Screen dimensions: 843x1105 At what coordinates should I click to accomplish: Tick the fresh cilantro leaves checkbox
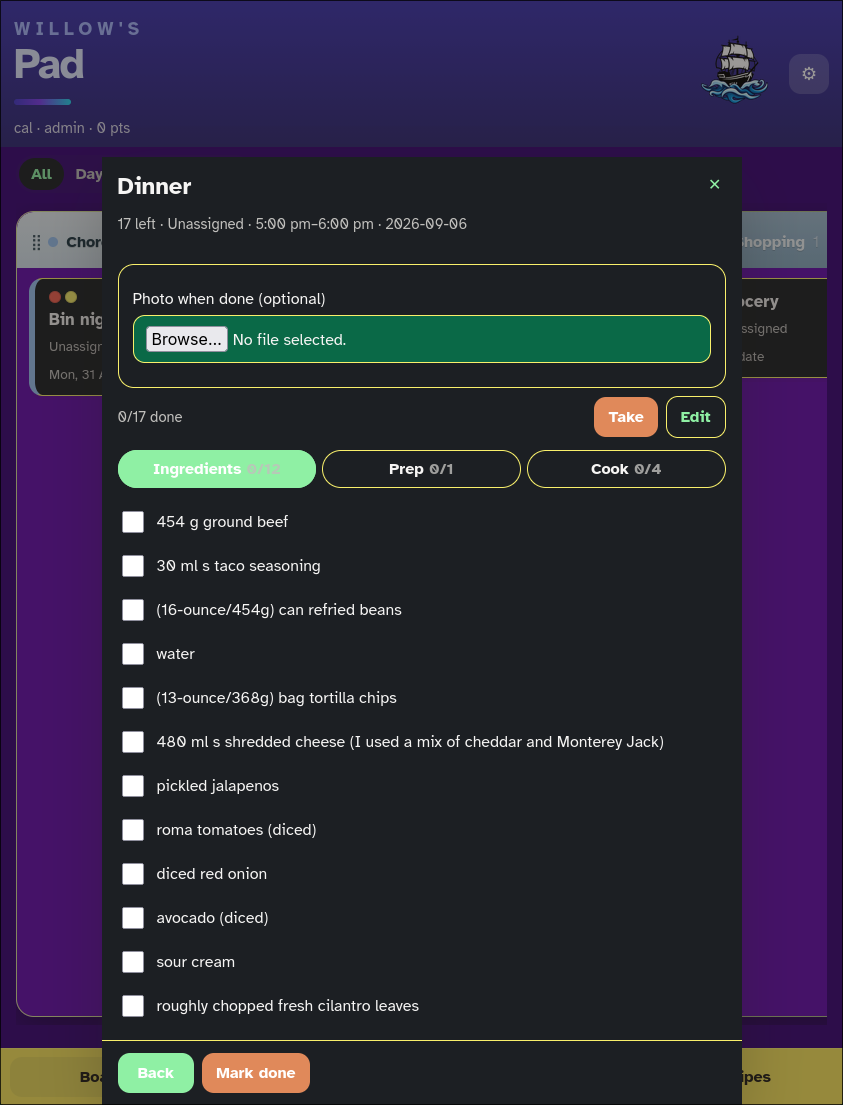click(x=133, y=1006)
